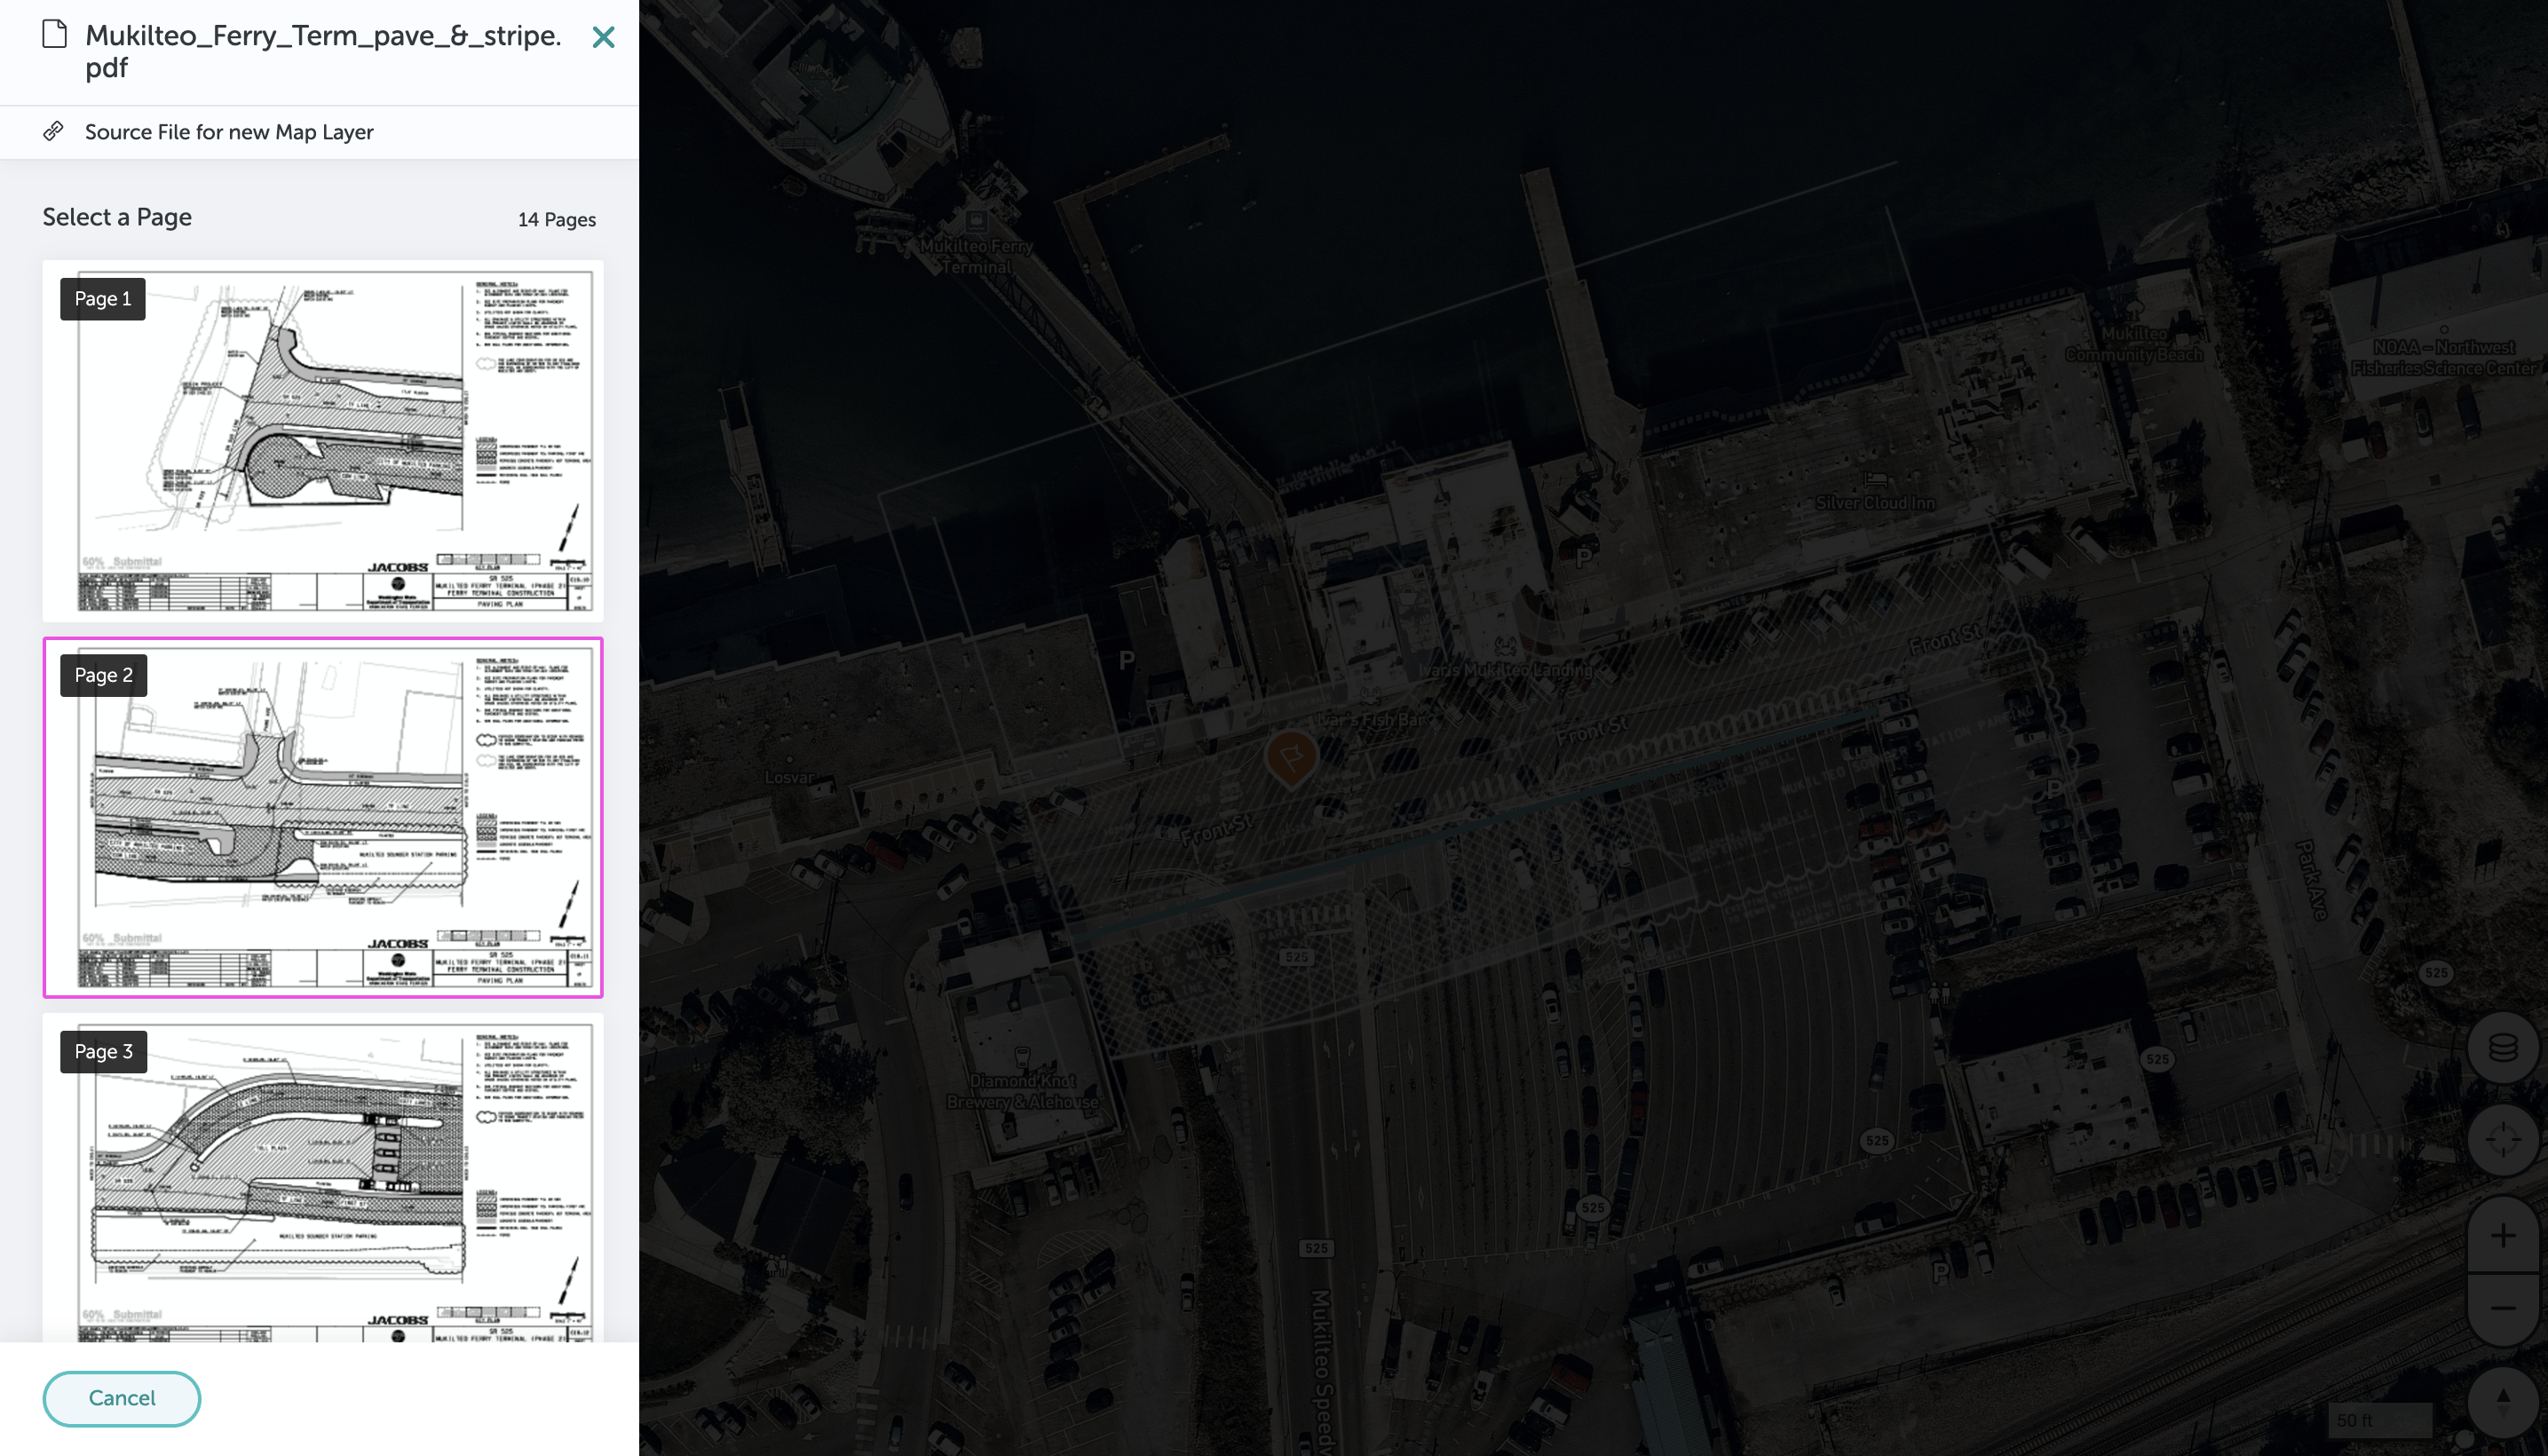Click the Page 3 label badge
This screenshot has width=2548, height=1456.
pyautogui.click(x=103, y=1052)
